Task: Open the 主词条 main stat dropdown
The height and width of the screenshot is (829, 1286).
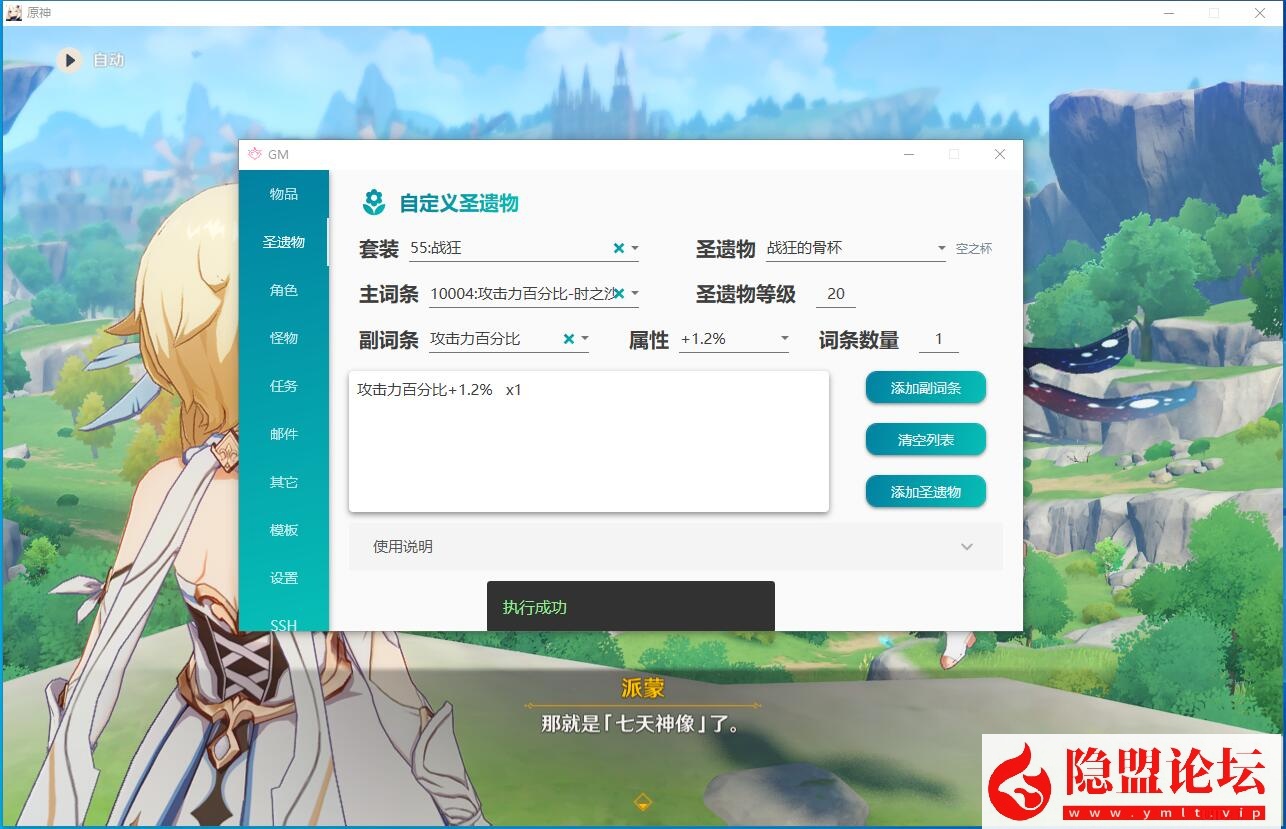Action: coord(635,294)
